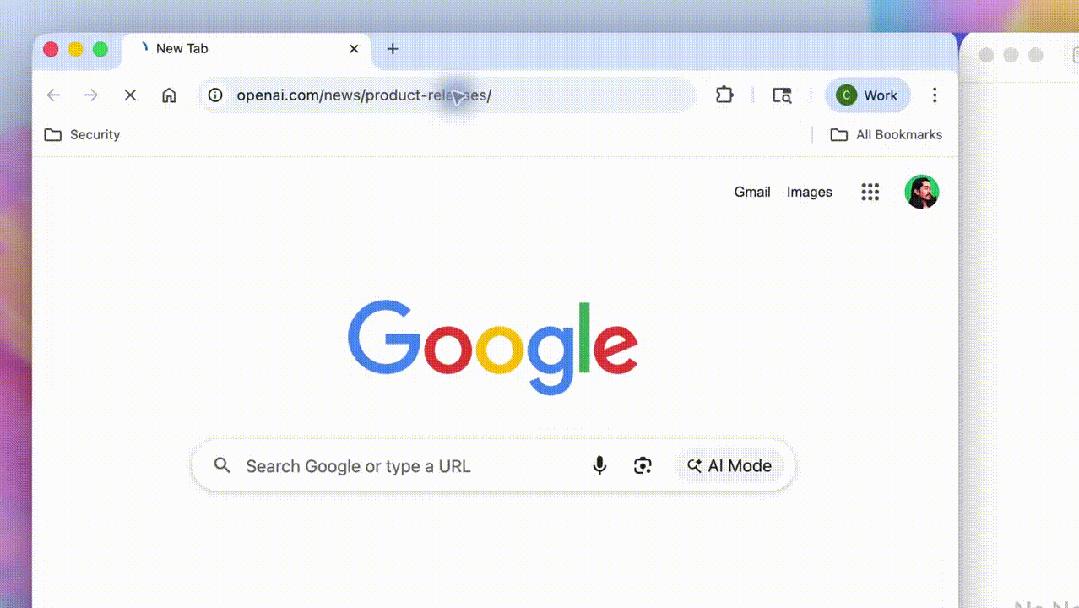Open the Gmail link
1079x608 pixels.
(x=752, y=192)
